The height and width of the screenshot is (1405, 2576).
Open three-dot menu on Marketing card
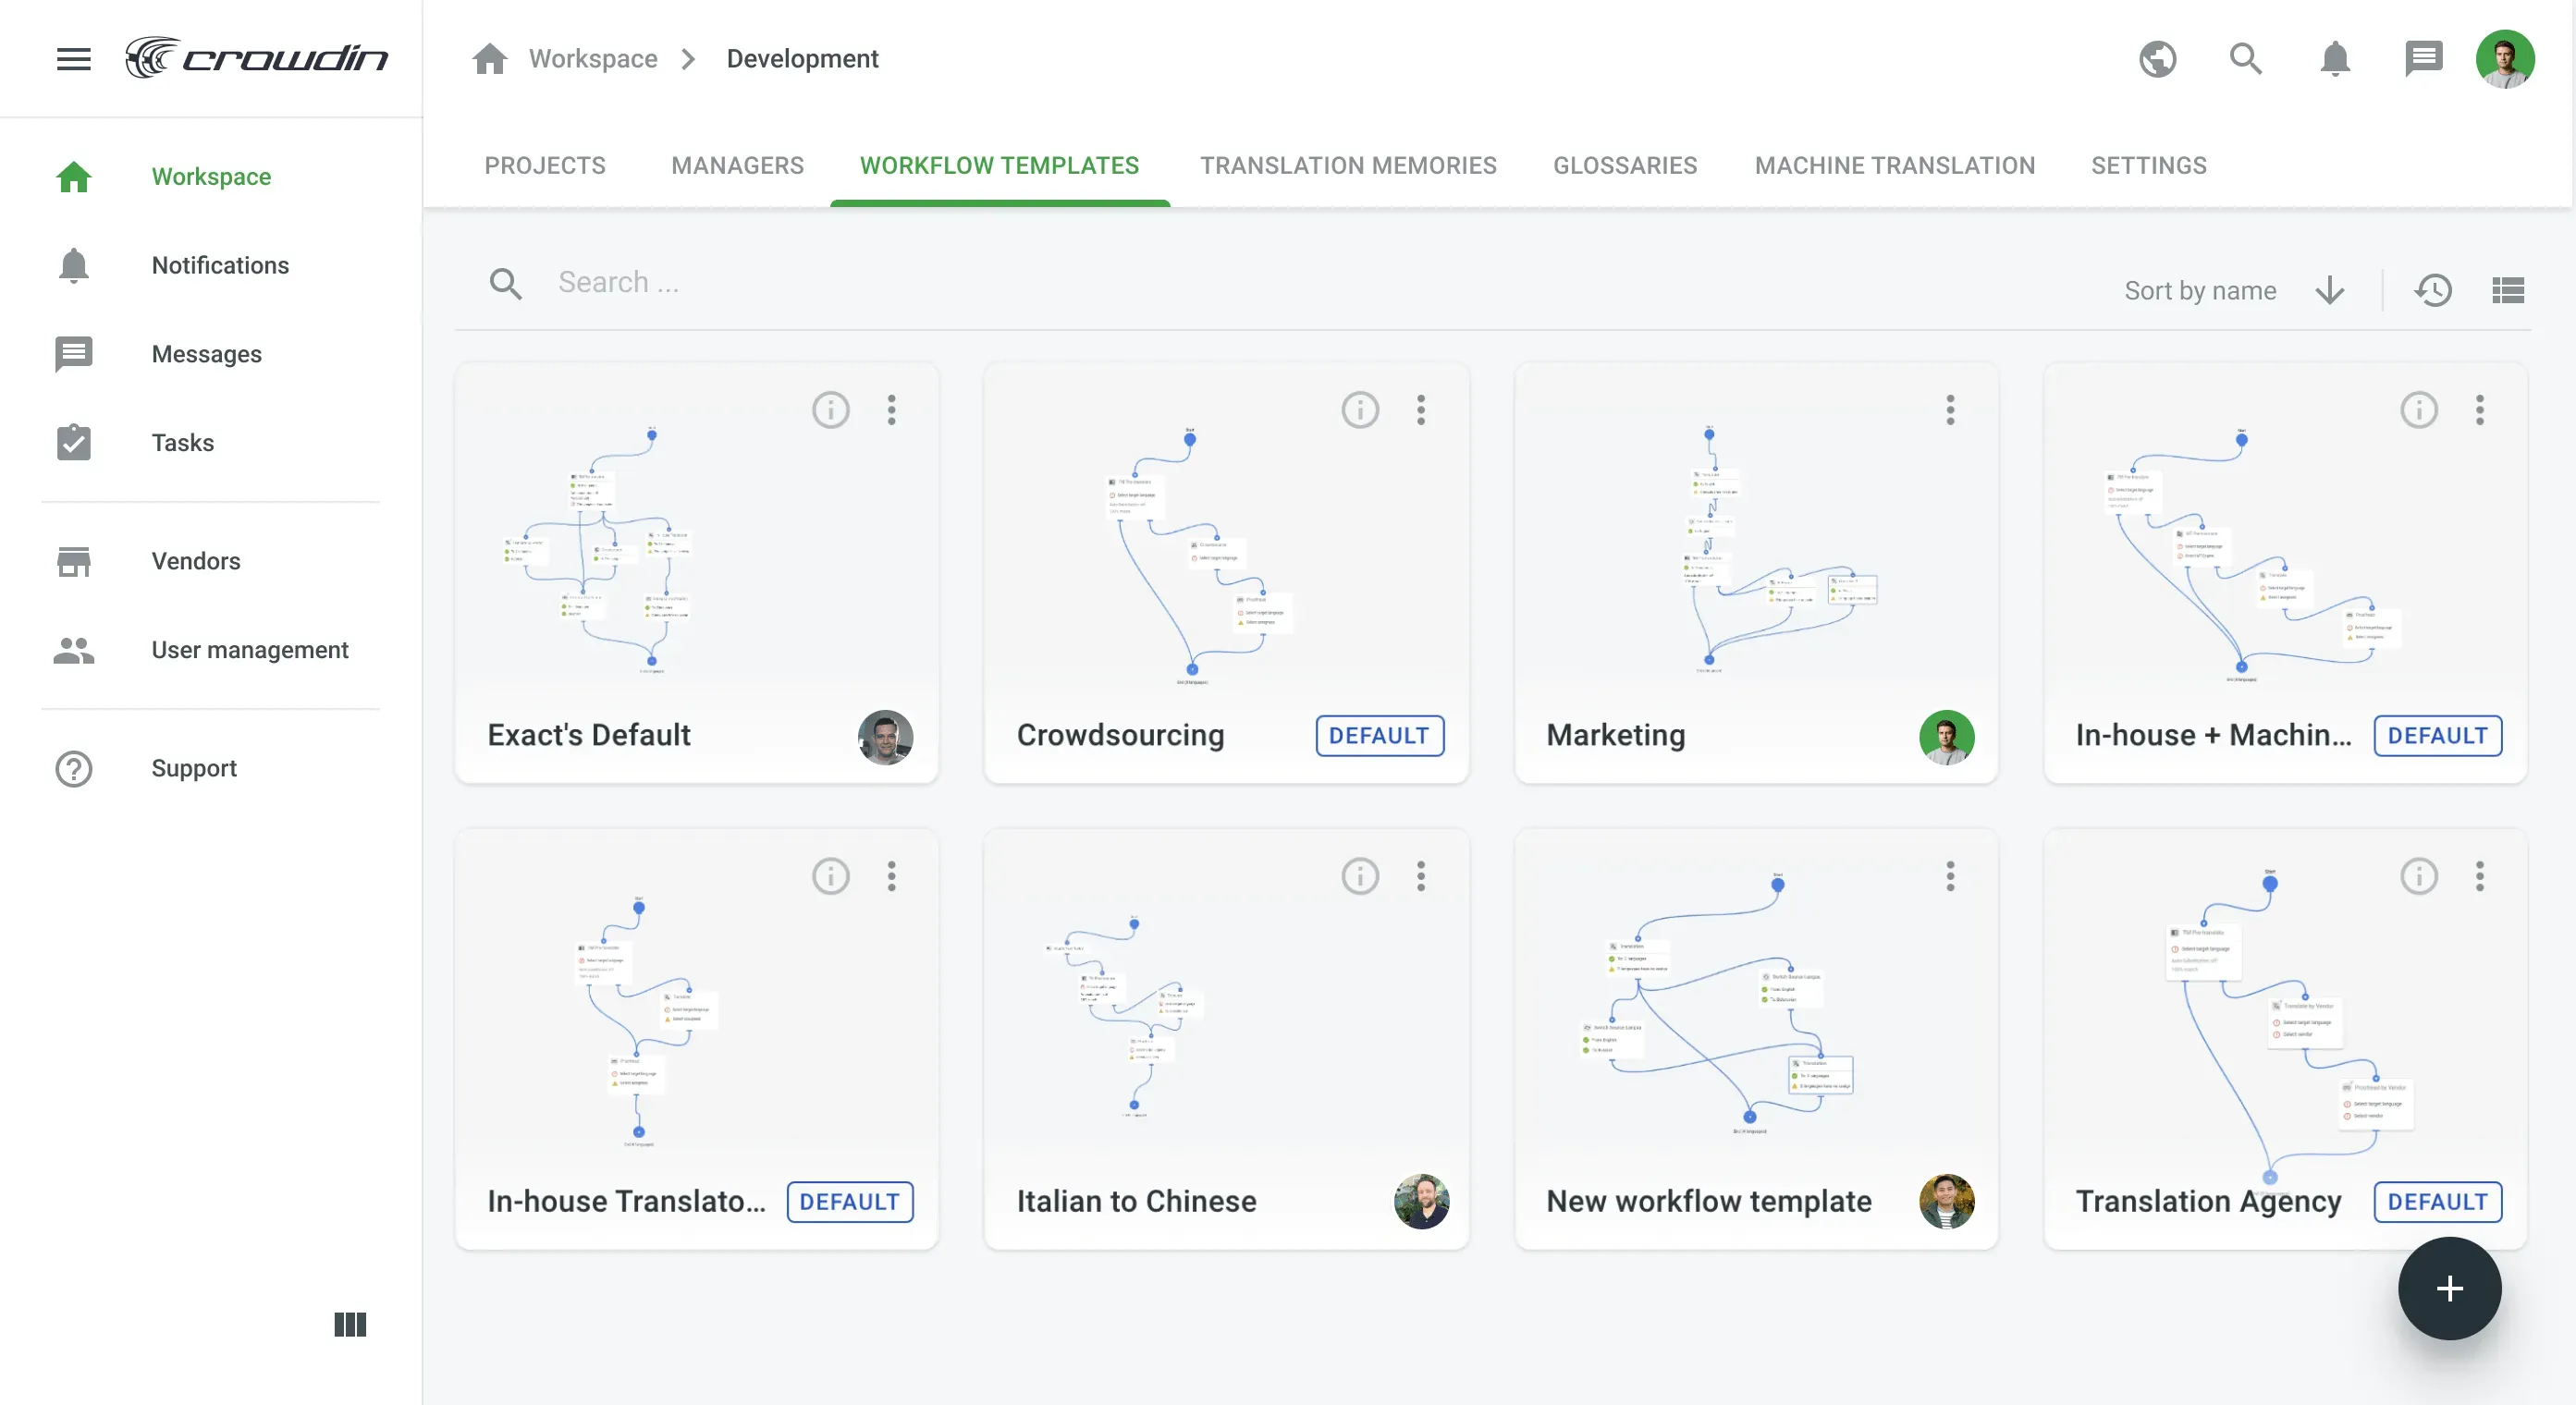[1949, 410]
